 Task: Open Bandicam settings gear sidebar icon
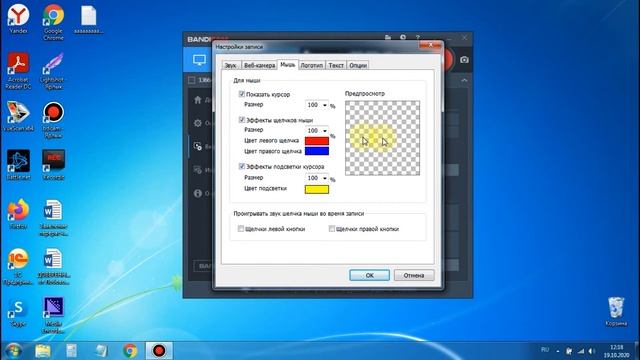[198, 123]
